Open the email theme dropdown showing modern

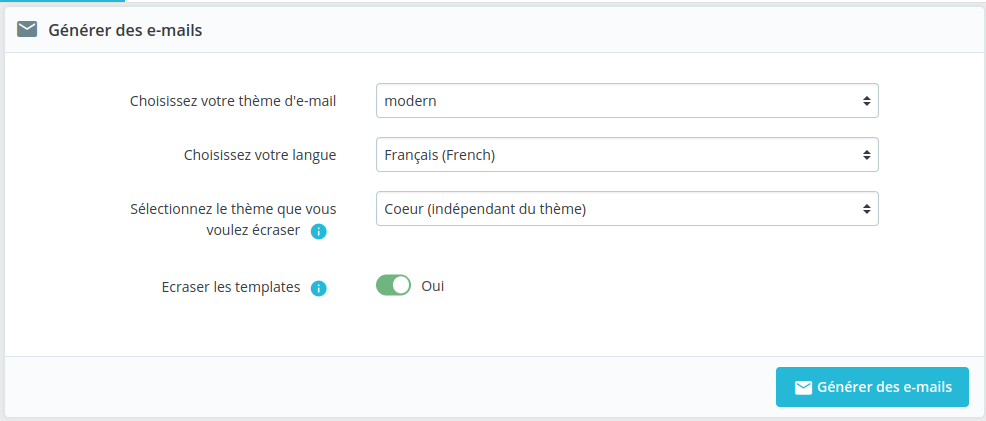pos(627,101)
